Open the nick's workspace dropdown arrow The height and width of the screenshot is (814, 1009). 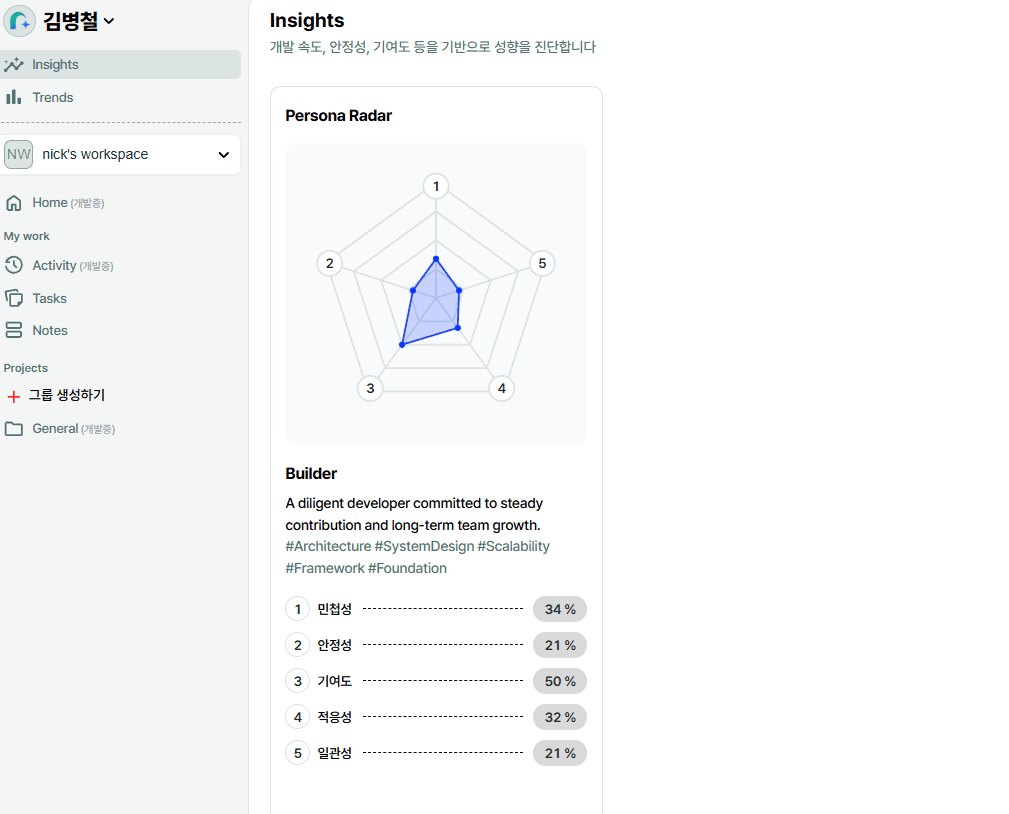point(224,155)
